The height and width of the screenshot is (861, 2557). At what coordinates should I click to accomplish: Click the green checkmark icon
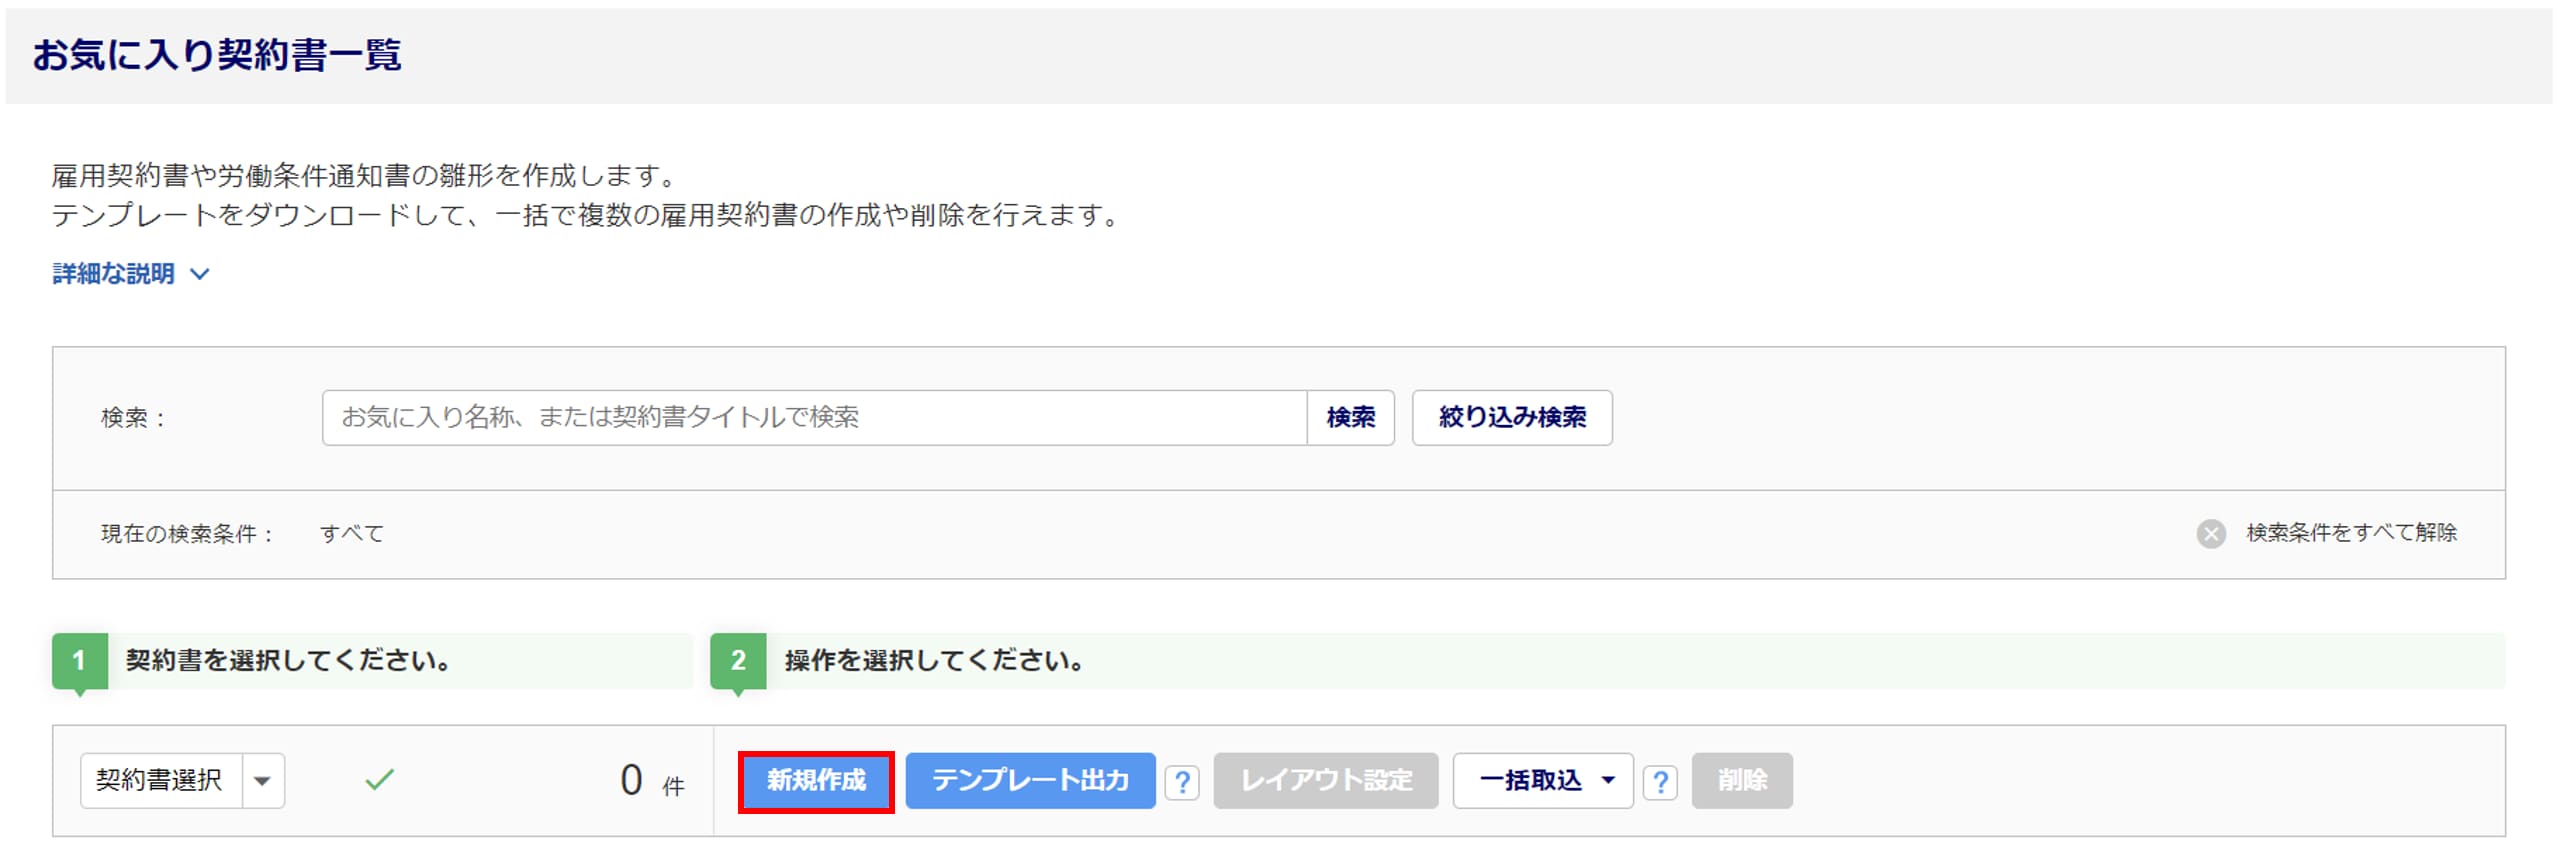click(379, 780)
